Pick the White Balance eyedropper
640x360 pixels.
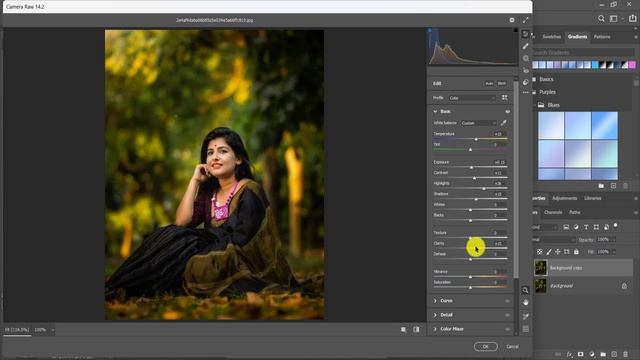coord(504,122)
